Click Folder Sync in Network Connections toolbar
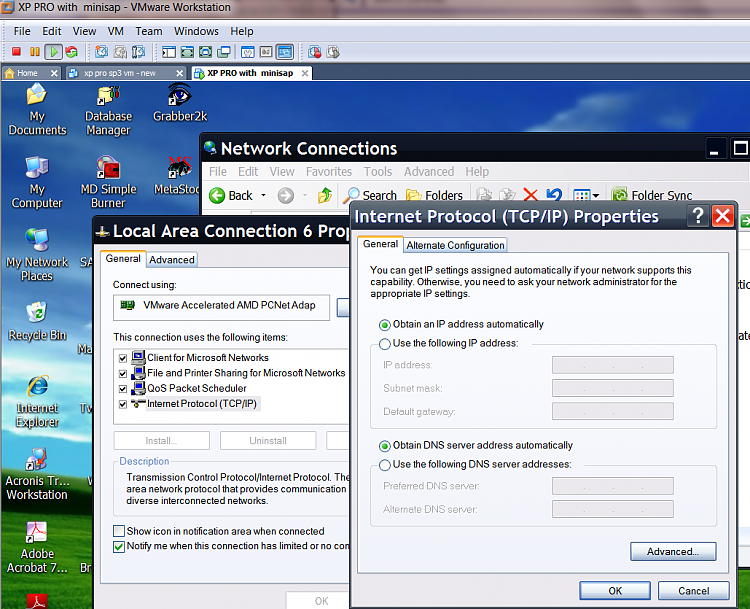750x609 pixels. pyautogui.click(x=652, y=195)
